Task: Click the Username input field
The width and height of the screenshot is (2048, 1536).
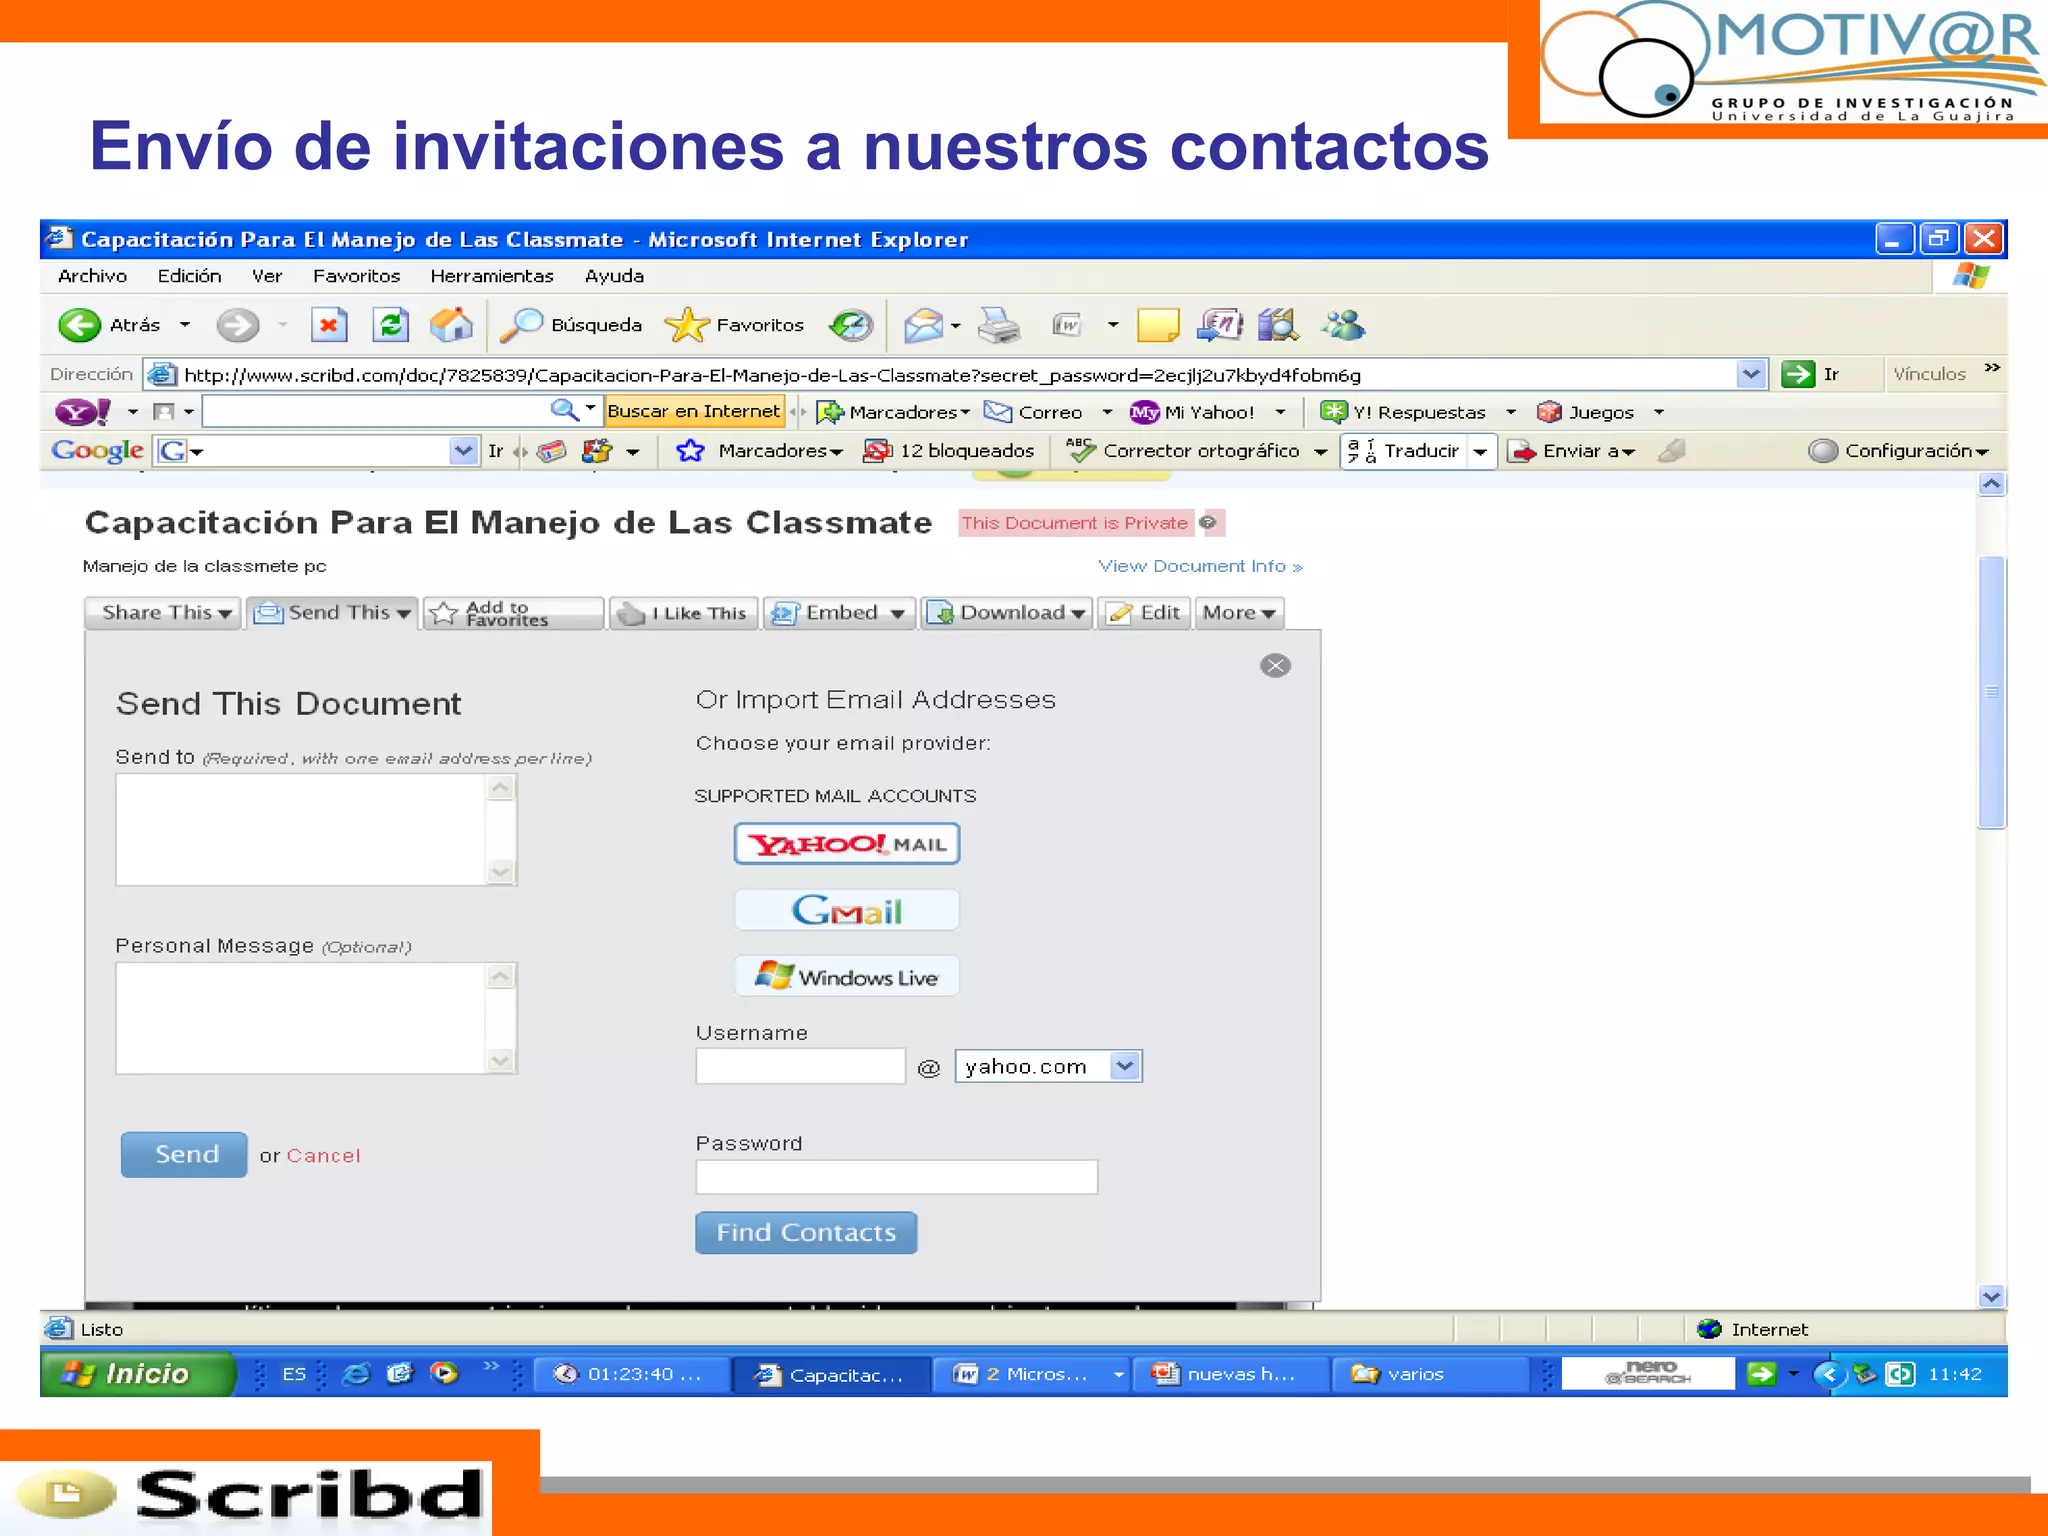Action: click(801, 1066)
